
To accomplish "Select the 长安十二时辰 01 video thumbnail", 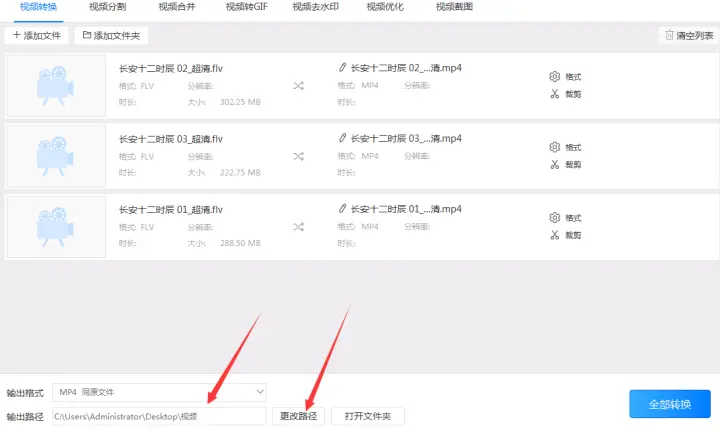I will (56, 227).
